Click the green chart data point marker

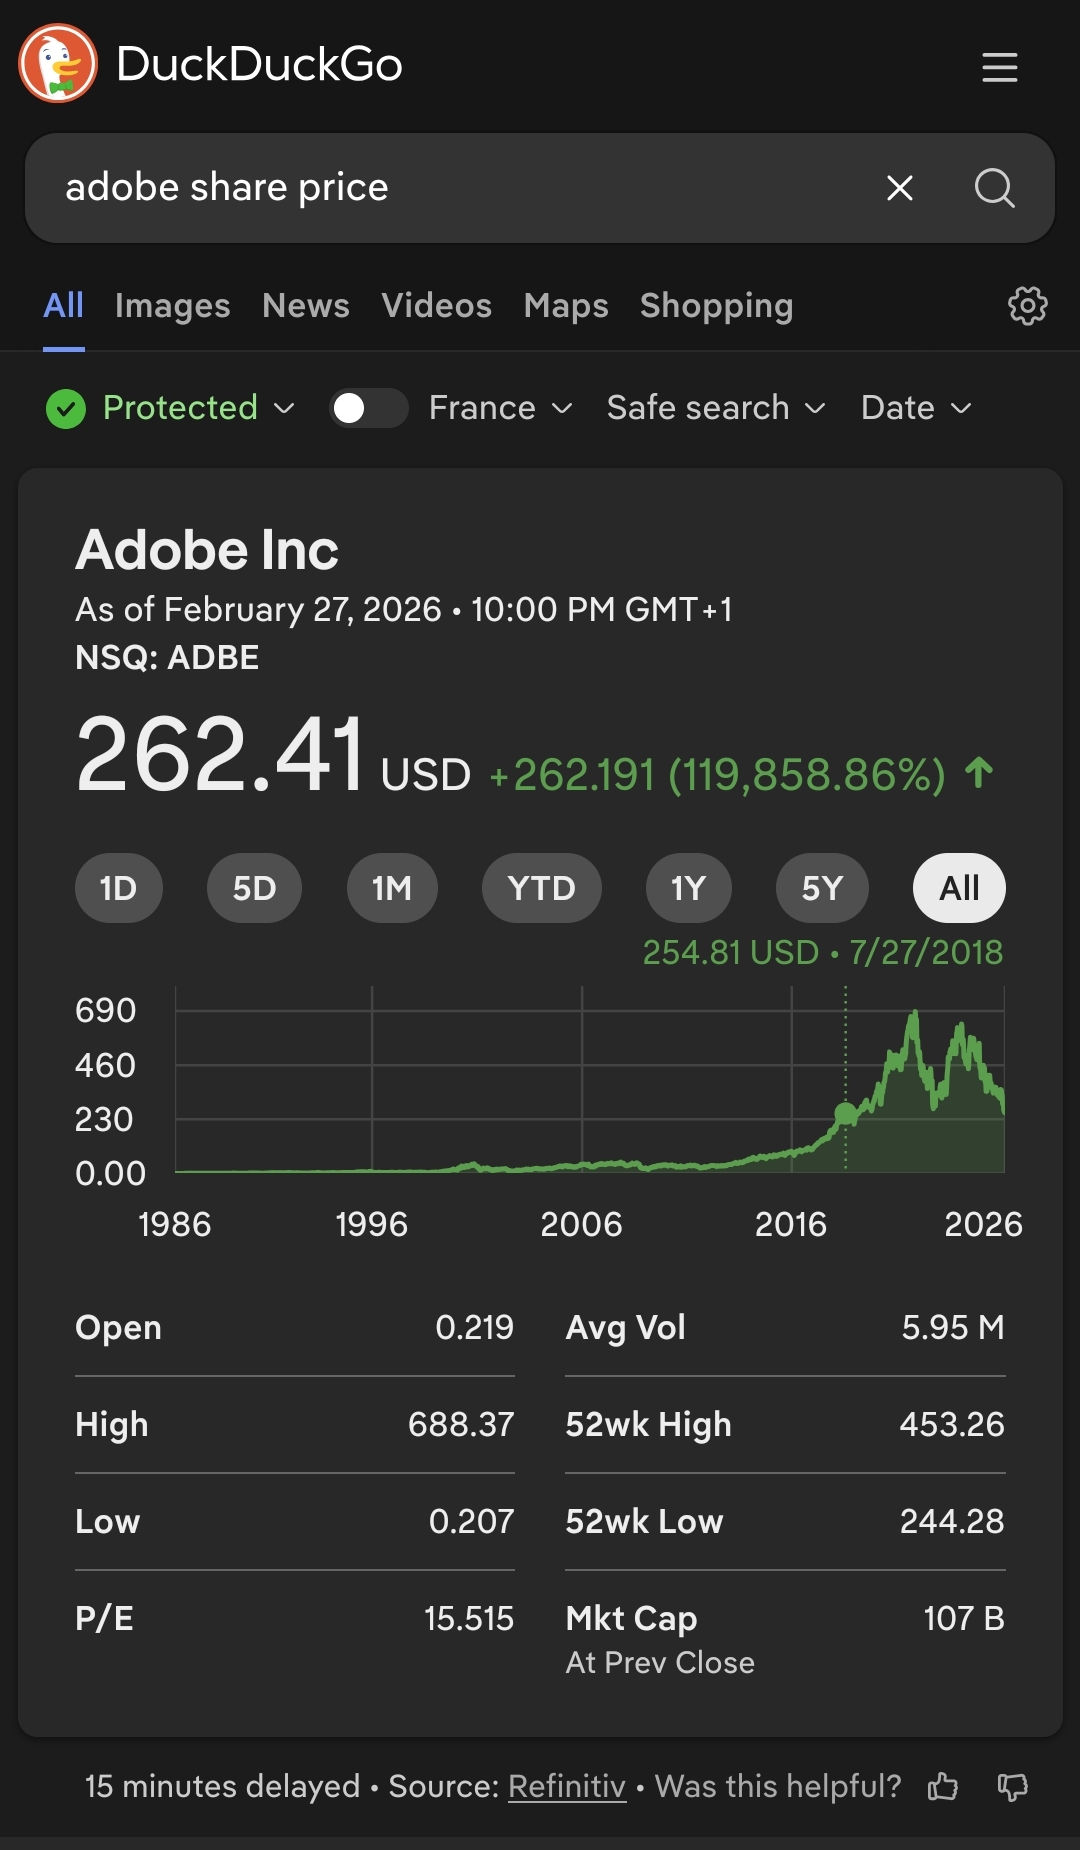846,1113
